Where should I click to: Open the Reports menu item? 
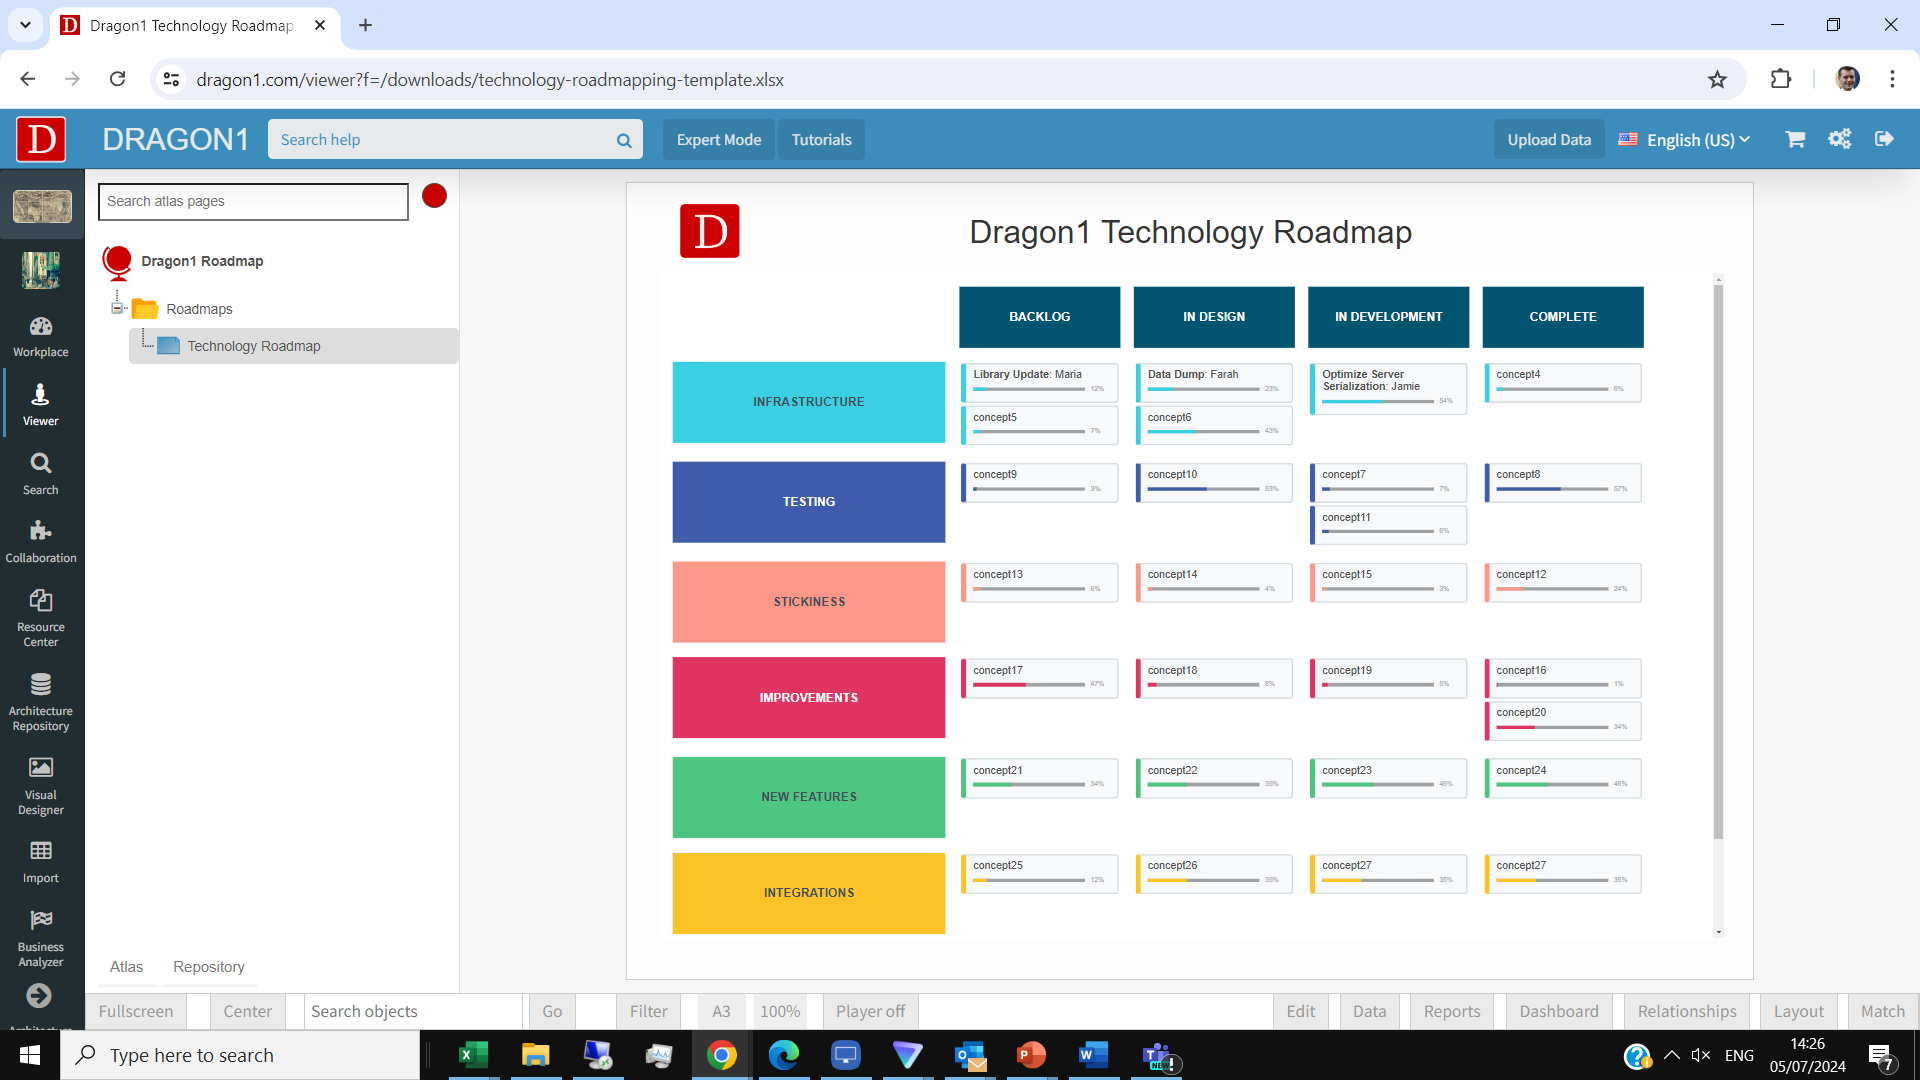tap(1452, 1011)
